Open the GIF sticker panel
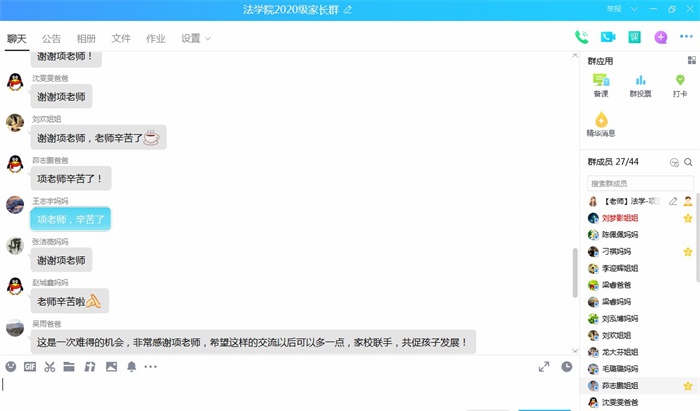700x411 pixels. point(30,367)
